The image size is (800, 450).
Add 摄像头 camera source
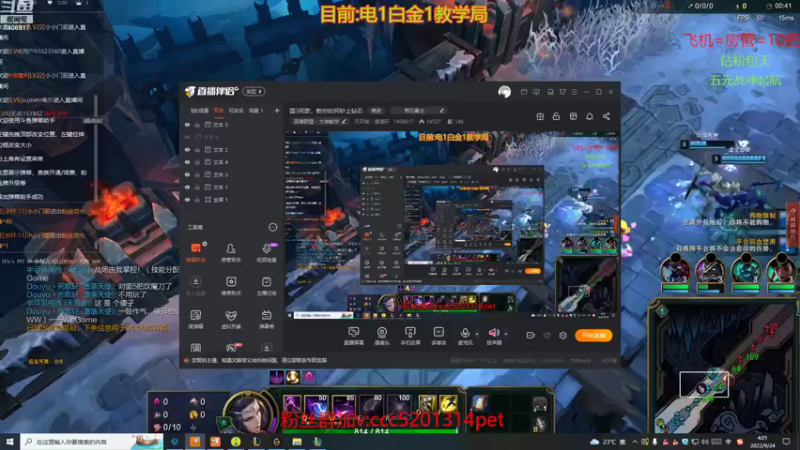382,336
